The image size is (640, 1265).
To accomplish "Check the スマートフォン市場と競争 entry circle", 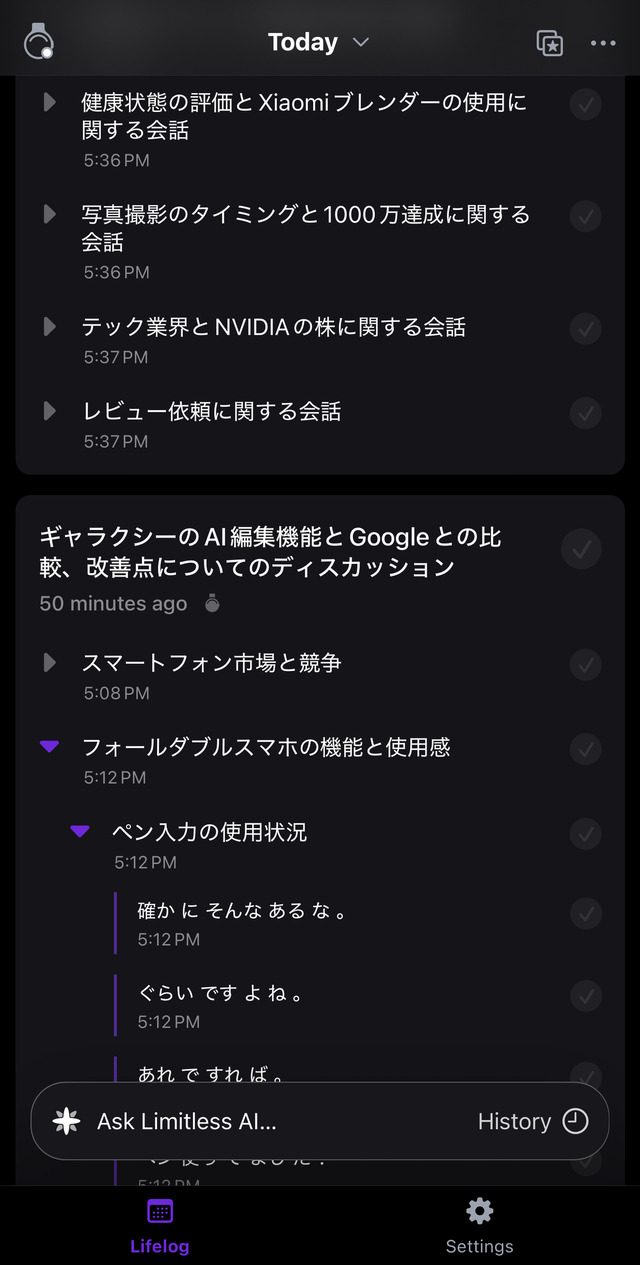I will pyautogui.click(x=585, y=664).
